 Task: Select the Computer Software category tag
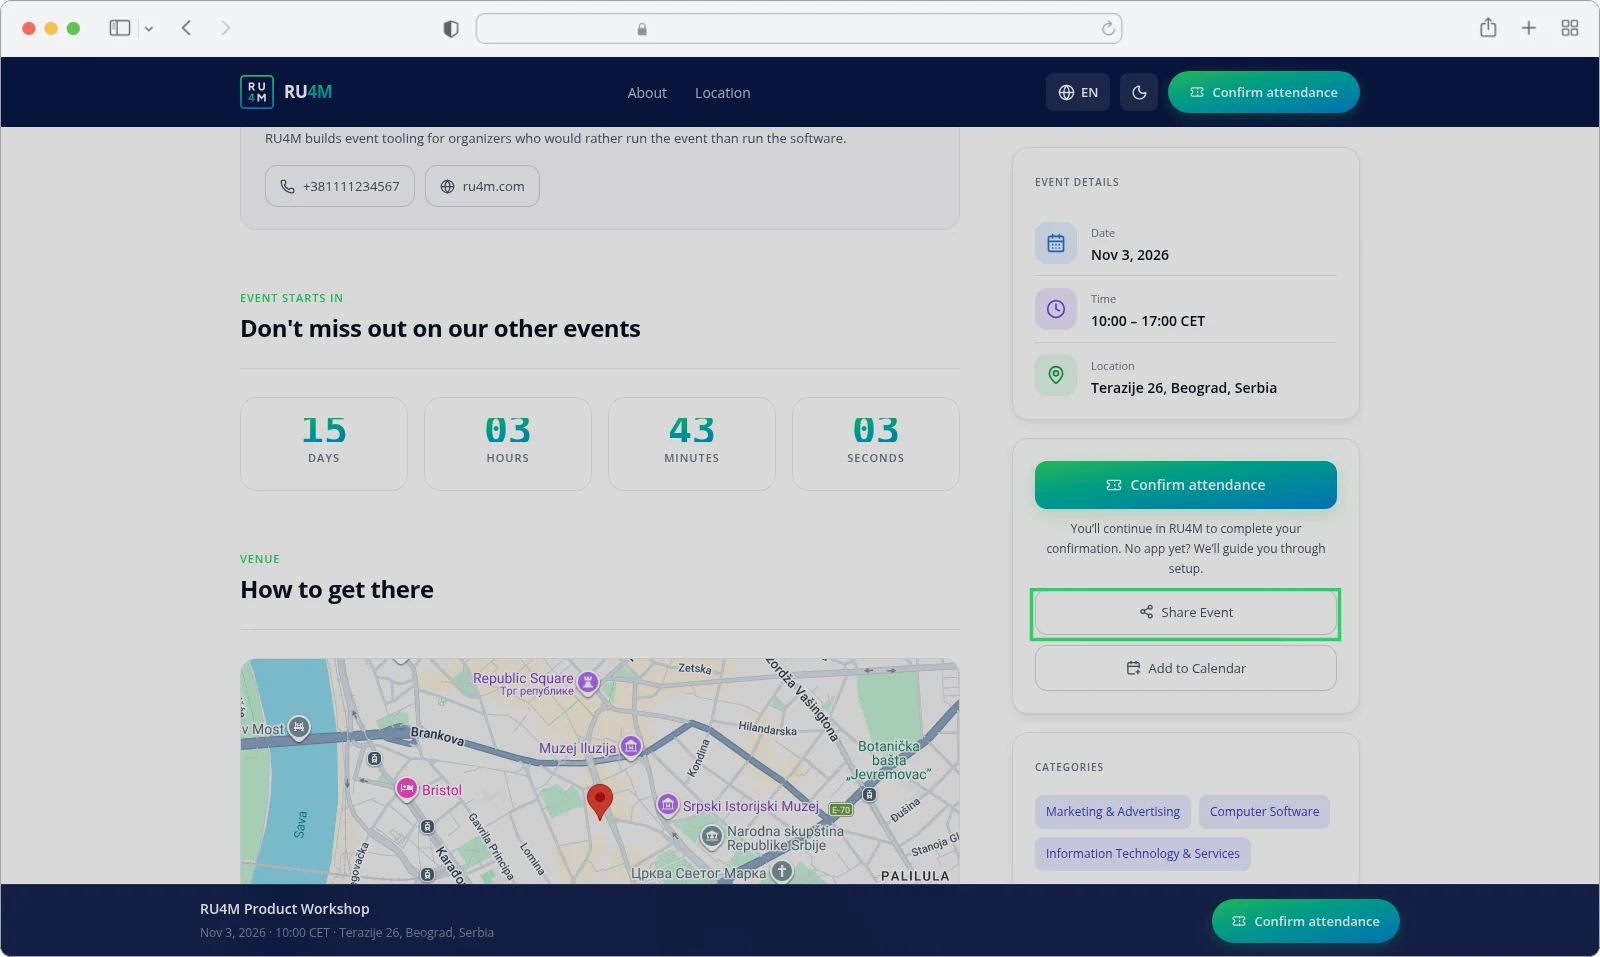pyautogui.click(x=1264, y=812)
